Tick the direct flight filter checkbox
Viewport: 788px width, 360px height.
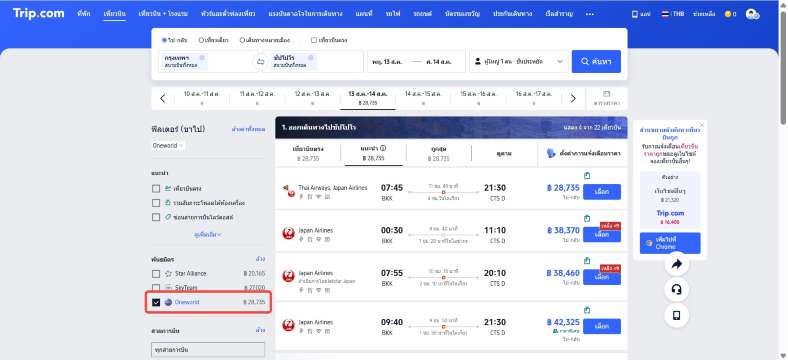click(x=156, y=189)
